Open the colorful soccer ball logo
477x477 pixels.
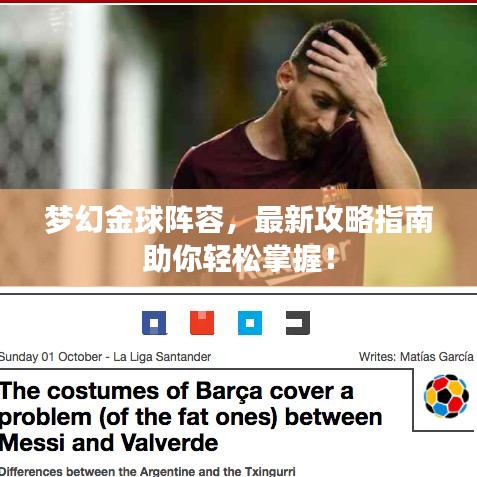[446, 396]
